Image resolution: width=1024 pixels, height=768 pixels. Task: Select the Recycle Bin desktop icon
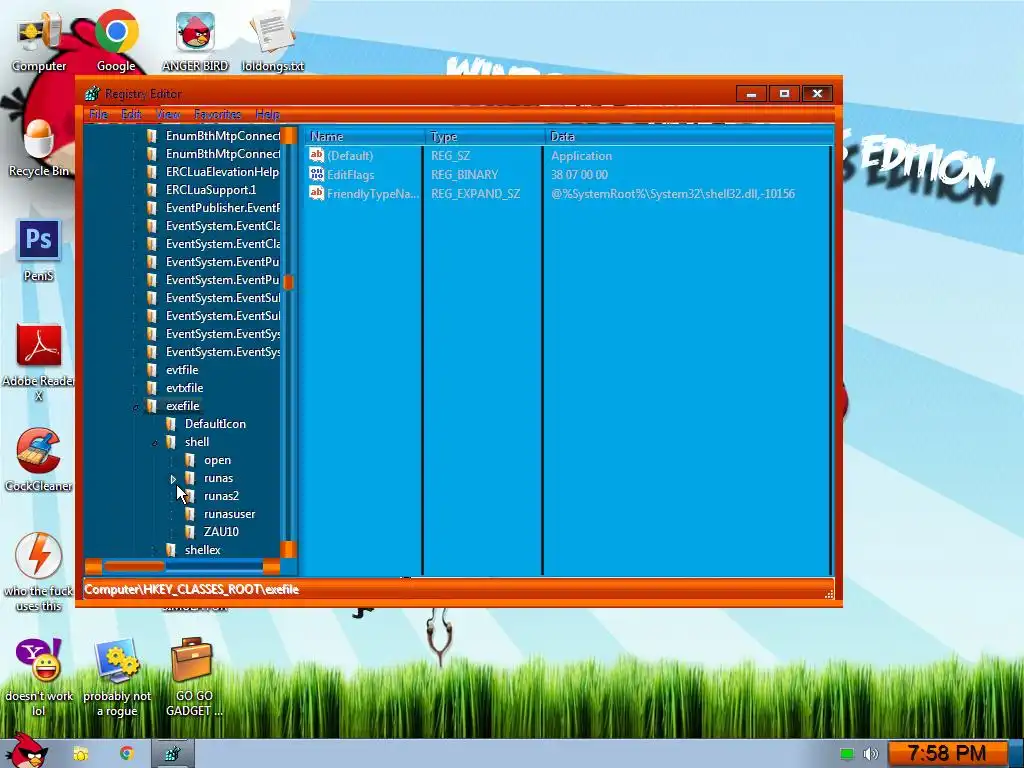[39, 147]
